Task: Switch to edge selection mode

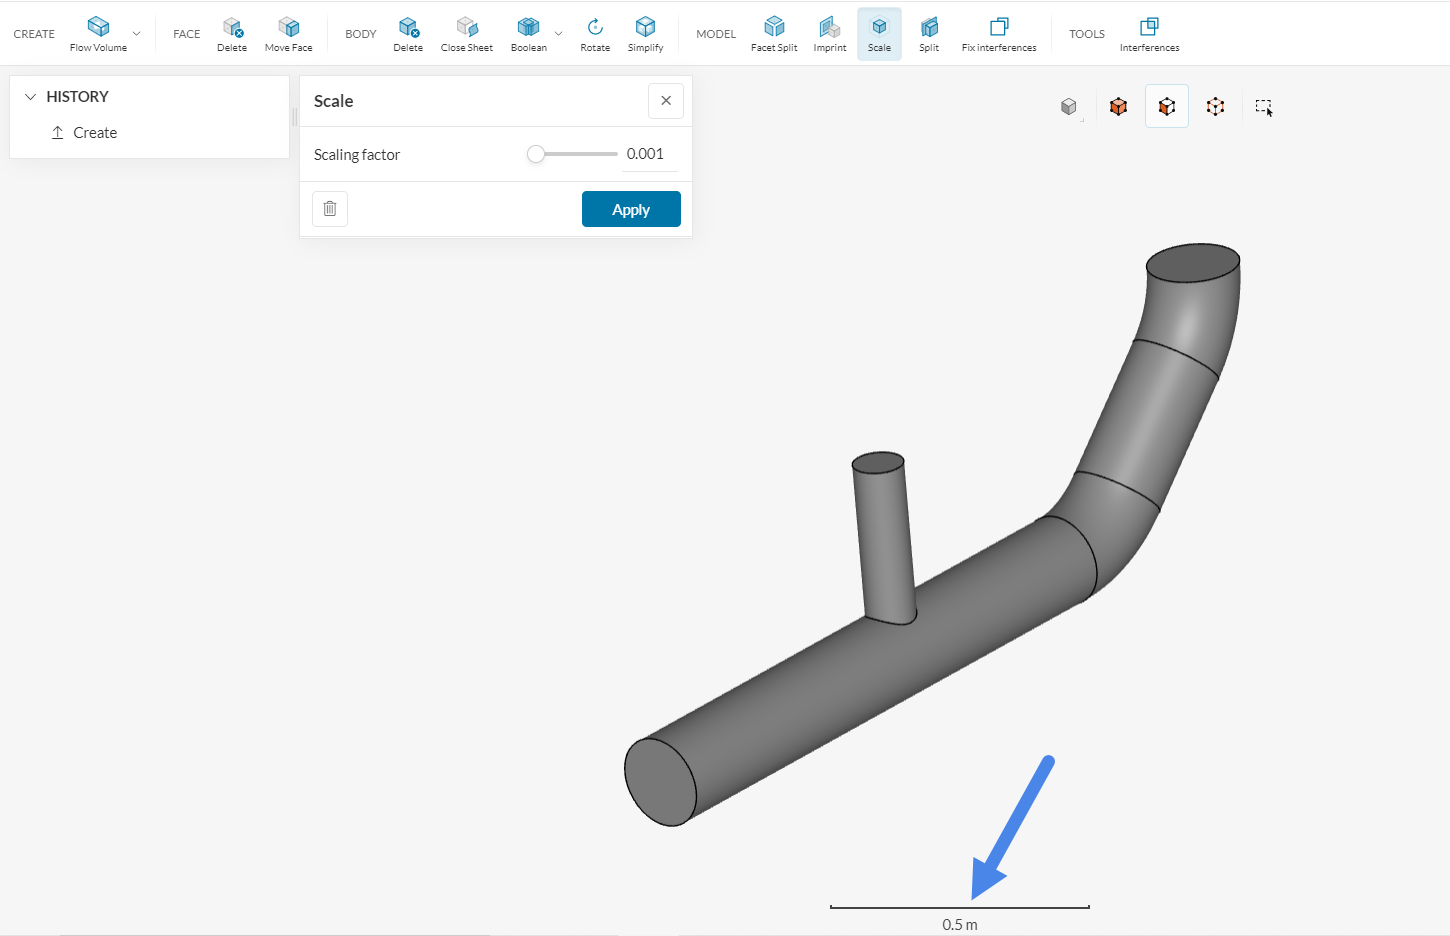Action: 1215,106
